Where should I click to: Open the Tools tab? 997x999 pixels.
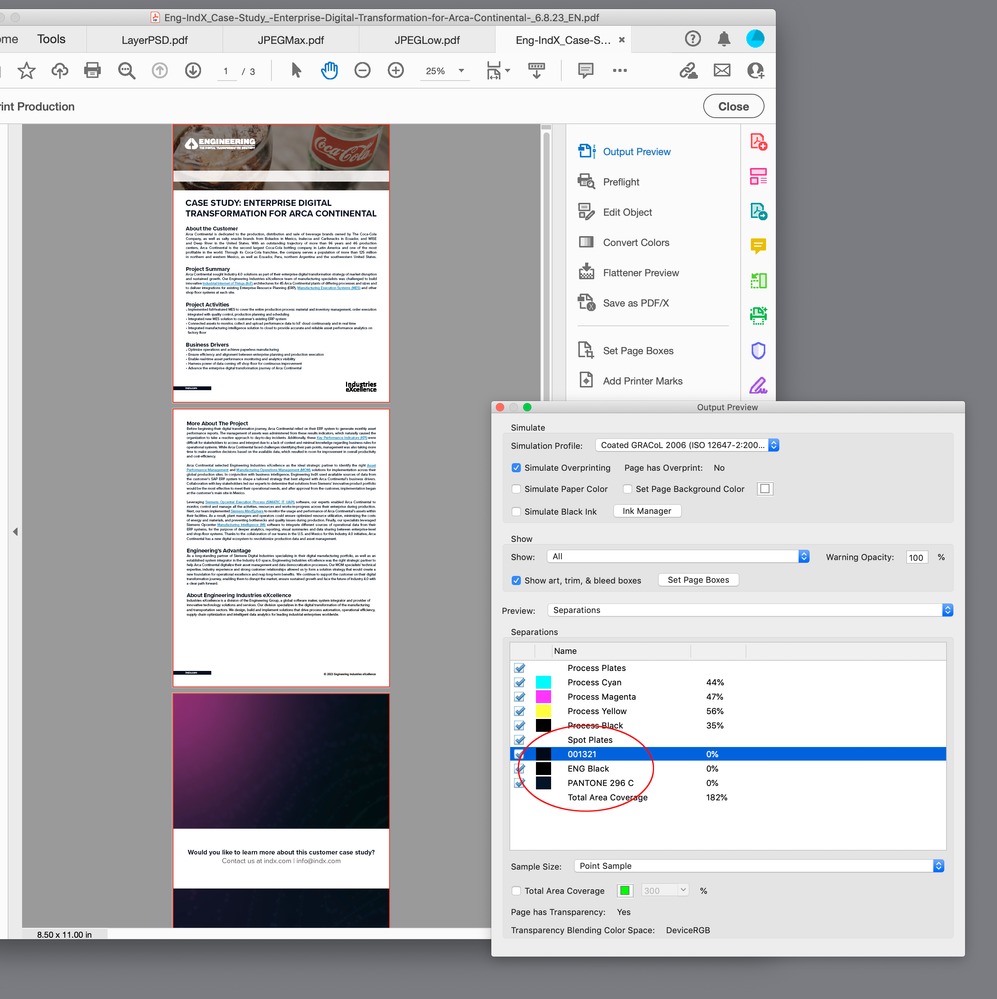[51, 39]
